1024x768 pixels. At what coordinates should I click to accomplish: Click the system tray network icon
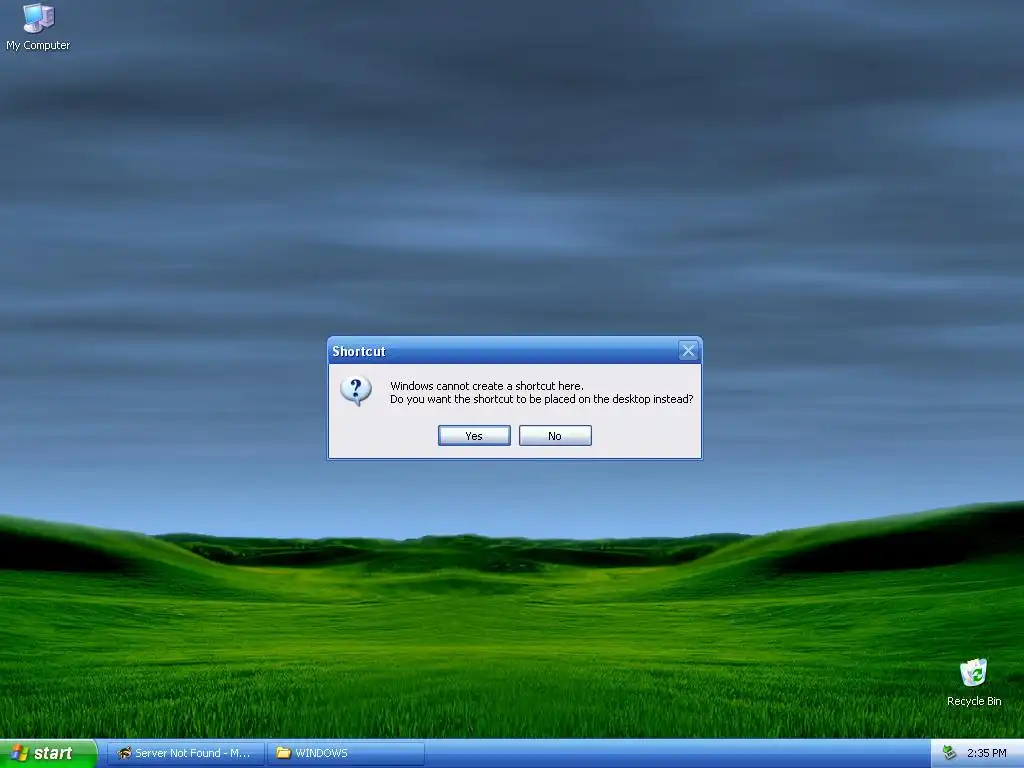950,753
